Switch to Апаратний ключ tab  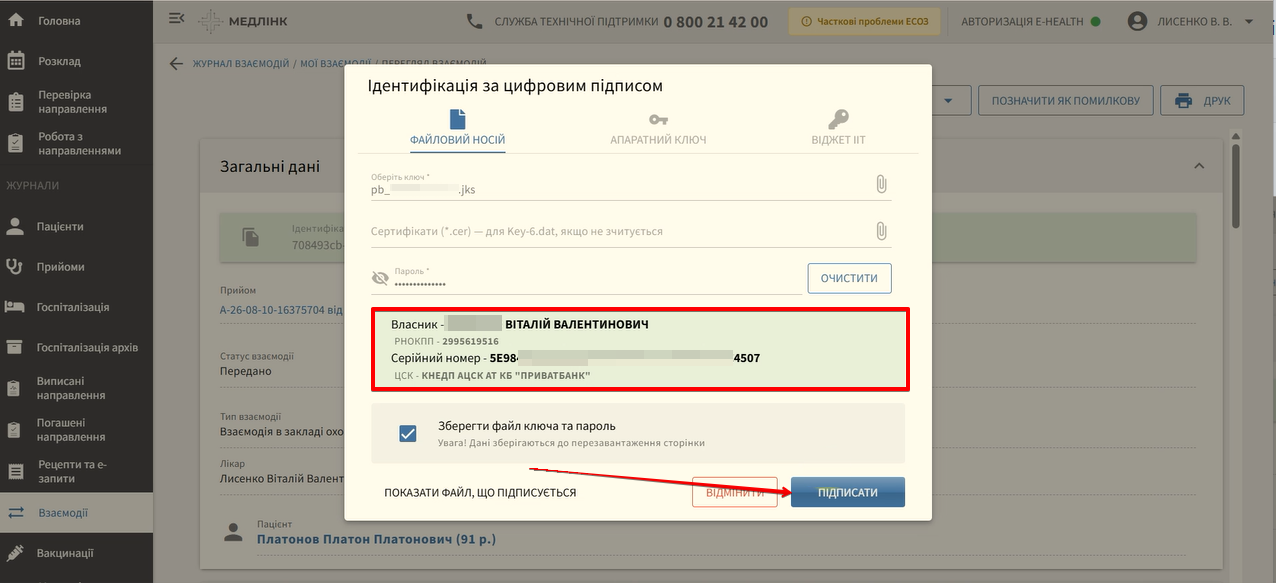coord(658,130)
